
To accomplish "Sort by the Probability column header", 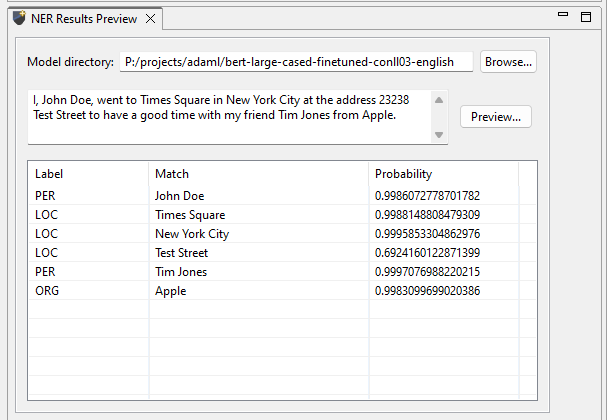I will 442,173.
